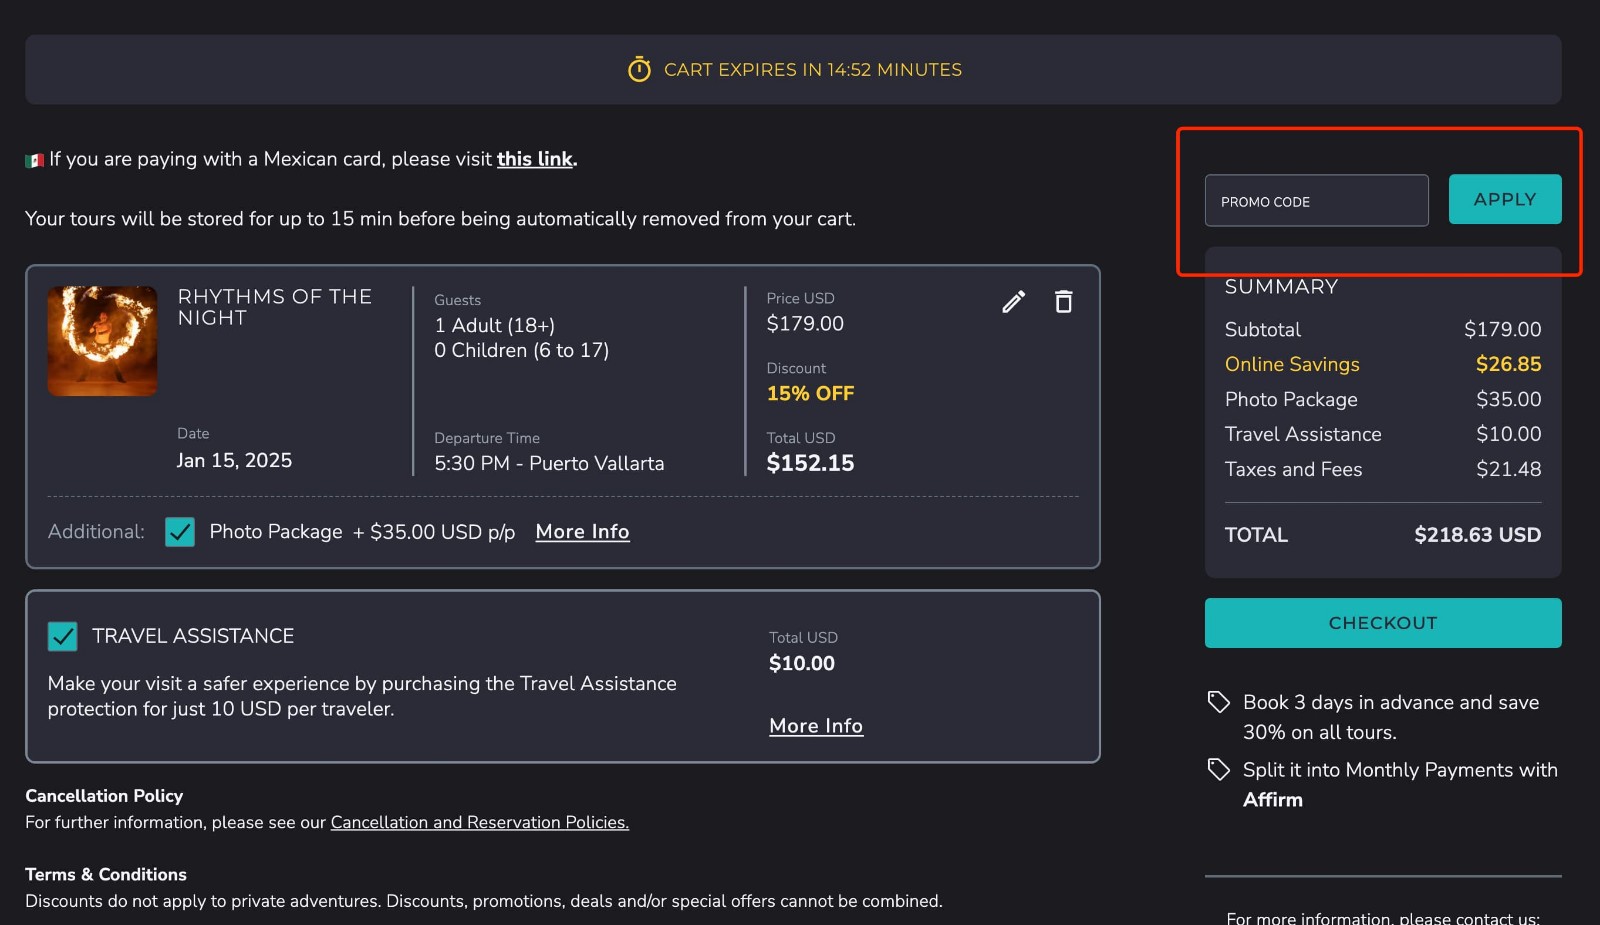
Task: Disable the Travel Assistance protection
Action: (62, 636)
